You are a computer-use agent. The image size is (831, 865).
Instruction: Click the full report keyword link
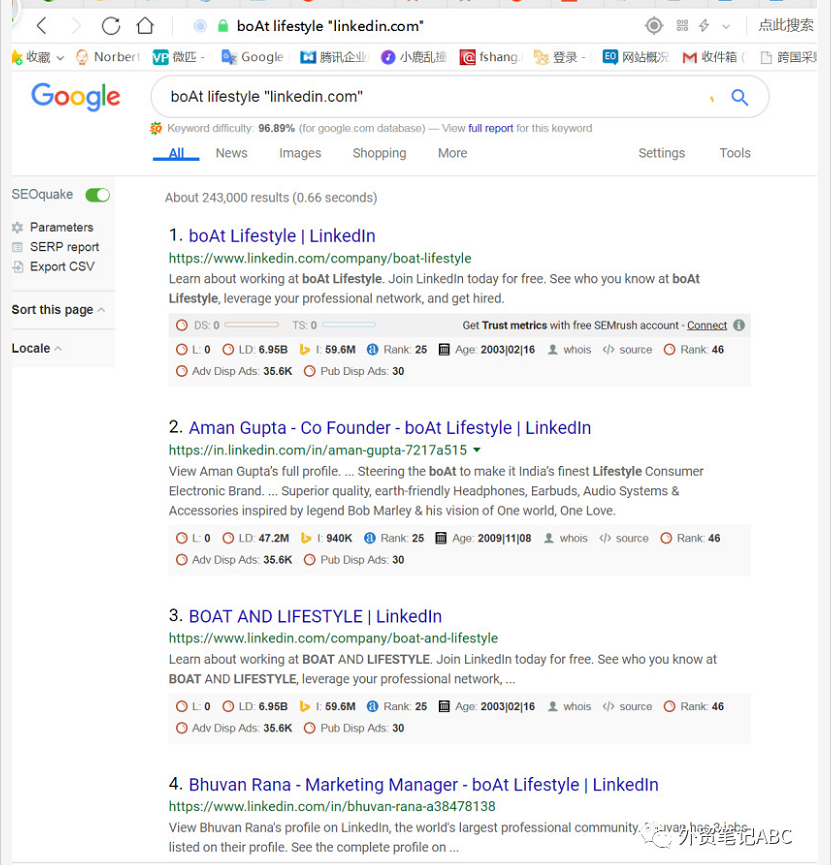[491, 129]
